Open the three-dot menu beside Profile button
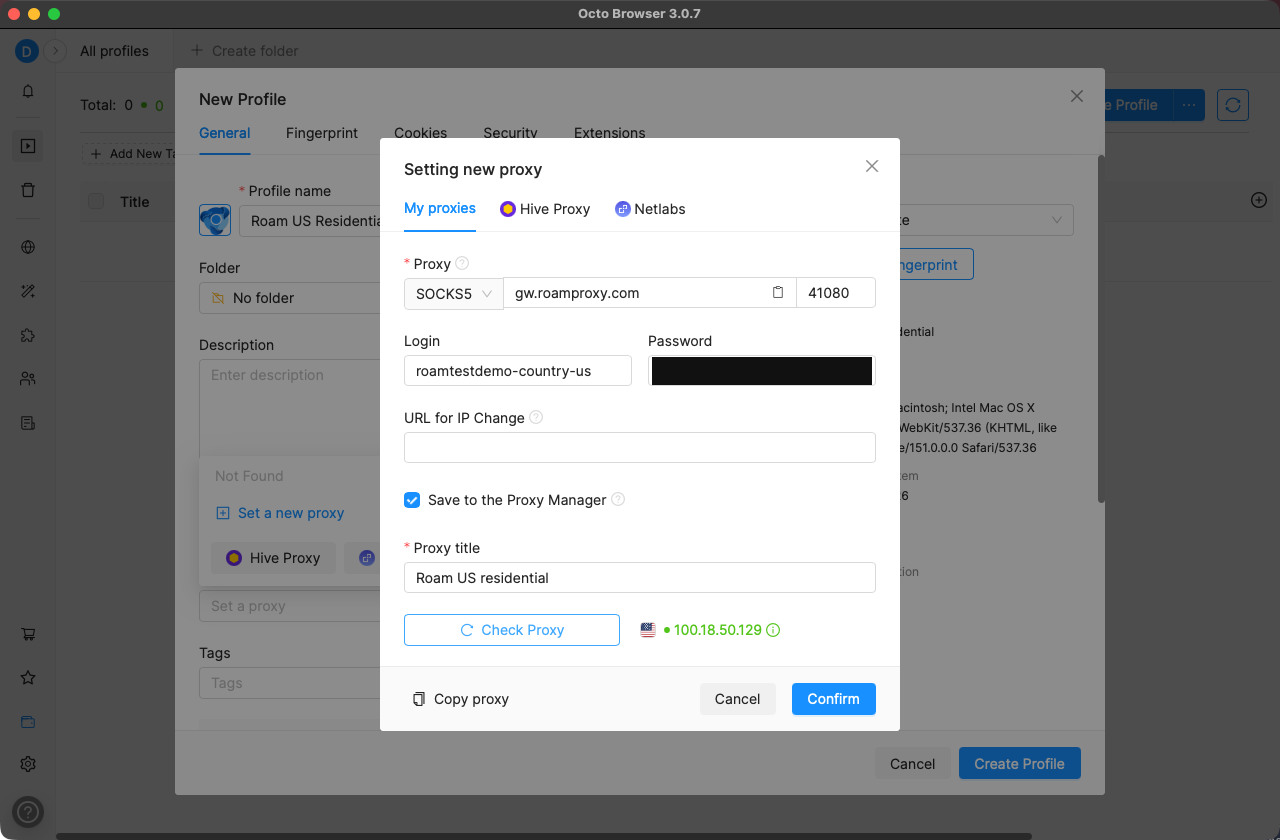1280x840 pixels. [x=1188, y=104]
